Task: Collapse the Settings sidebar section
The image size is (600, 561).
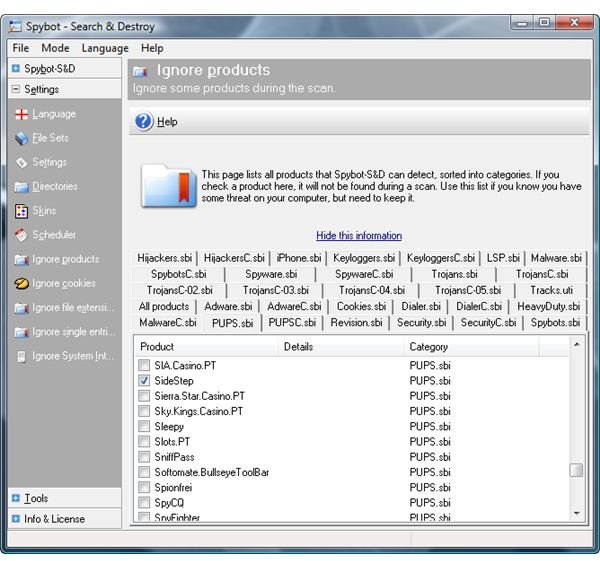Action: click(x=16, y=89)
